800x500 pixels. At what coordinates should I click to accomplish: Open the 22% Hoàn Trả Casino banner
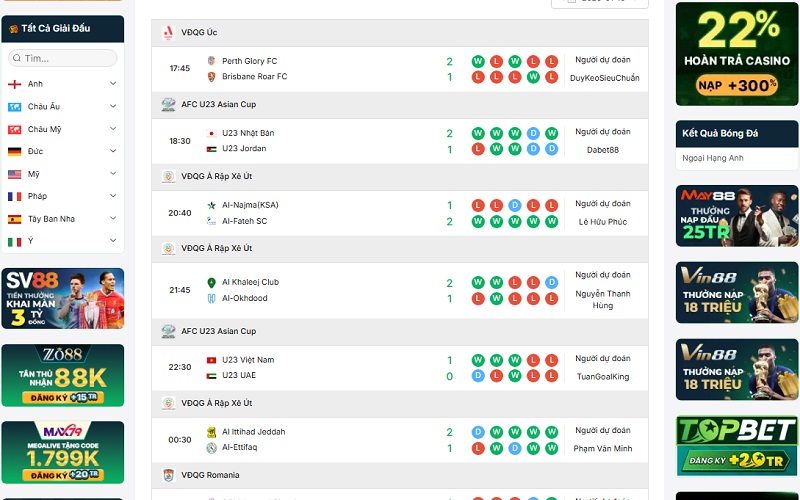click(736, 53)
